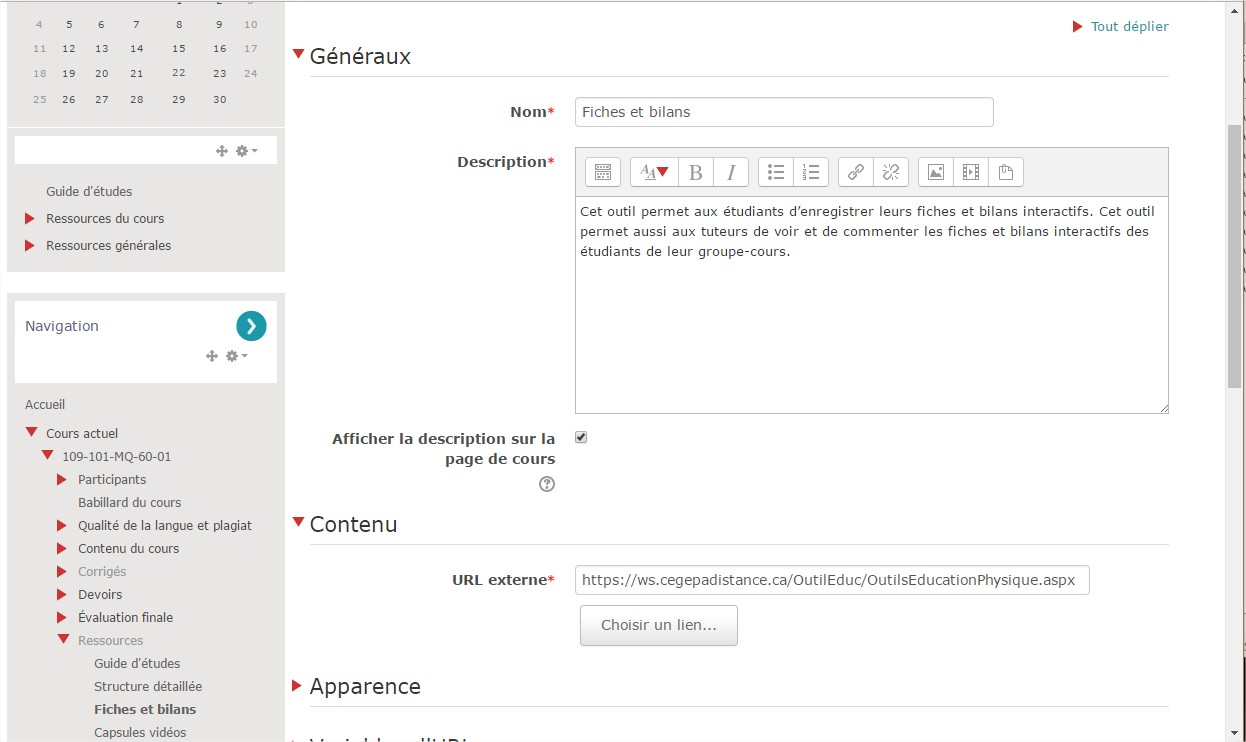This screenshot has height=742, width=1246.
Task: Expand Ressources du cours in sidebar
Action: point(104,218)
